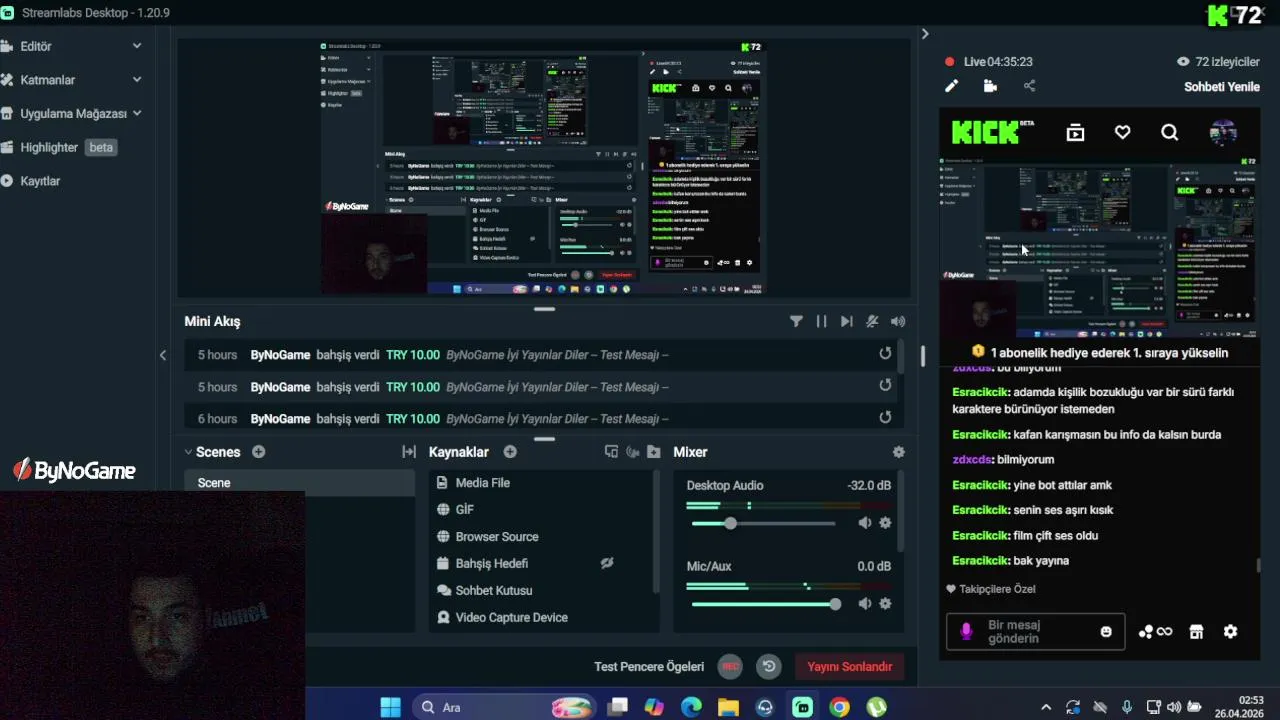Screen dimensions: 1280x720
Task: Replay the second 5 hours ByNoGame donation
Action: coord(885,386)
